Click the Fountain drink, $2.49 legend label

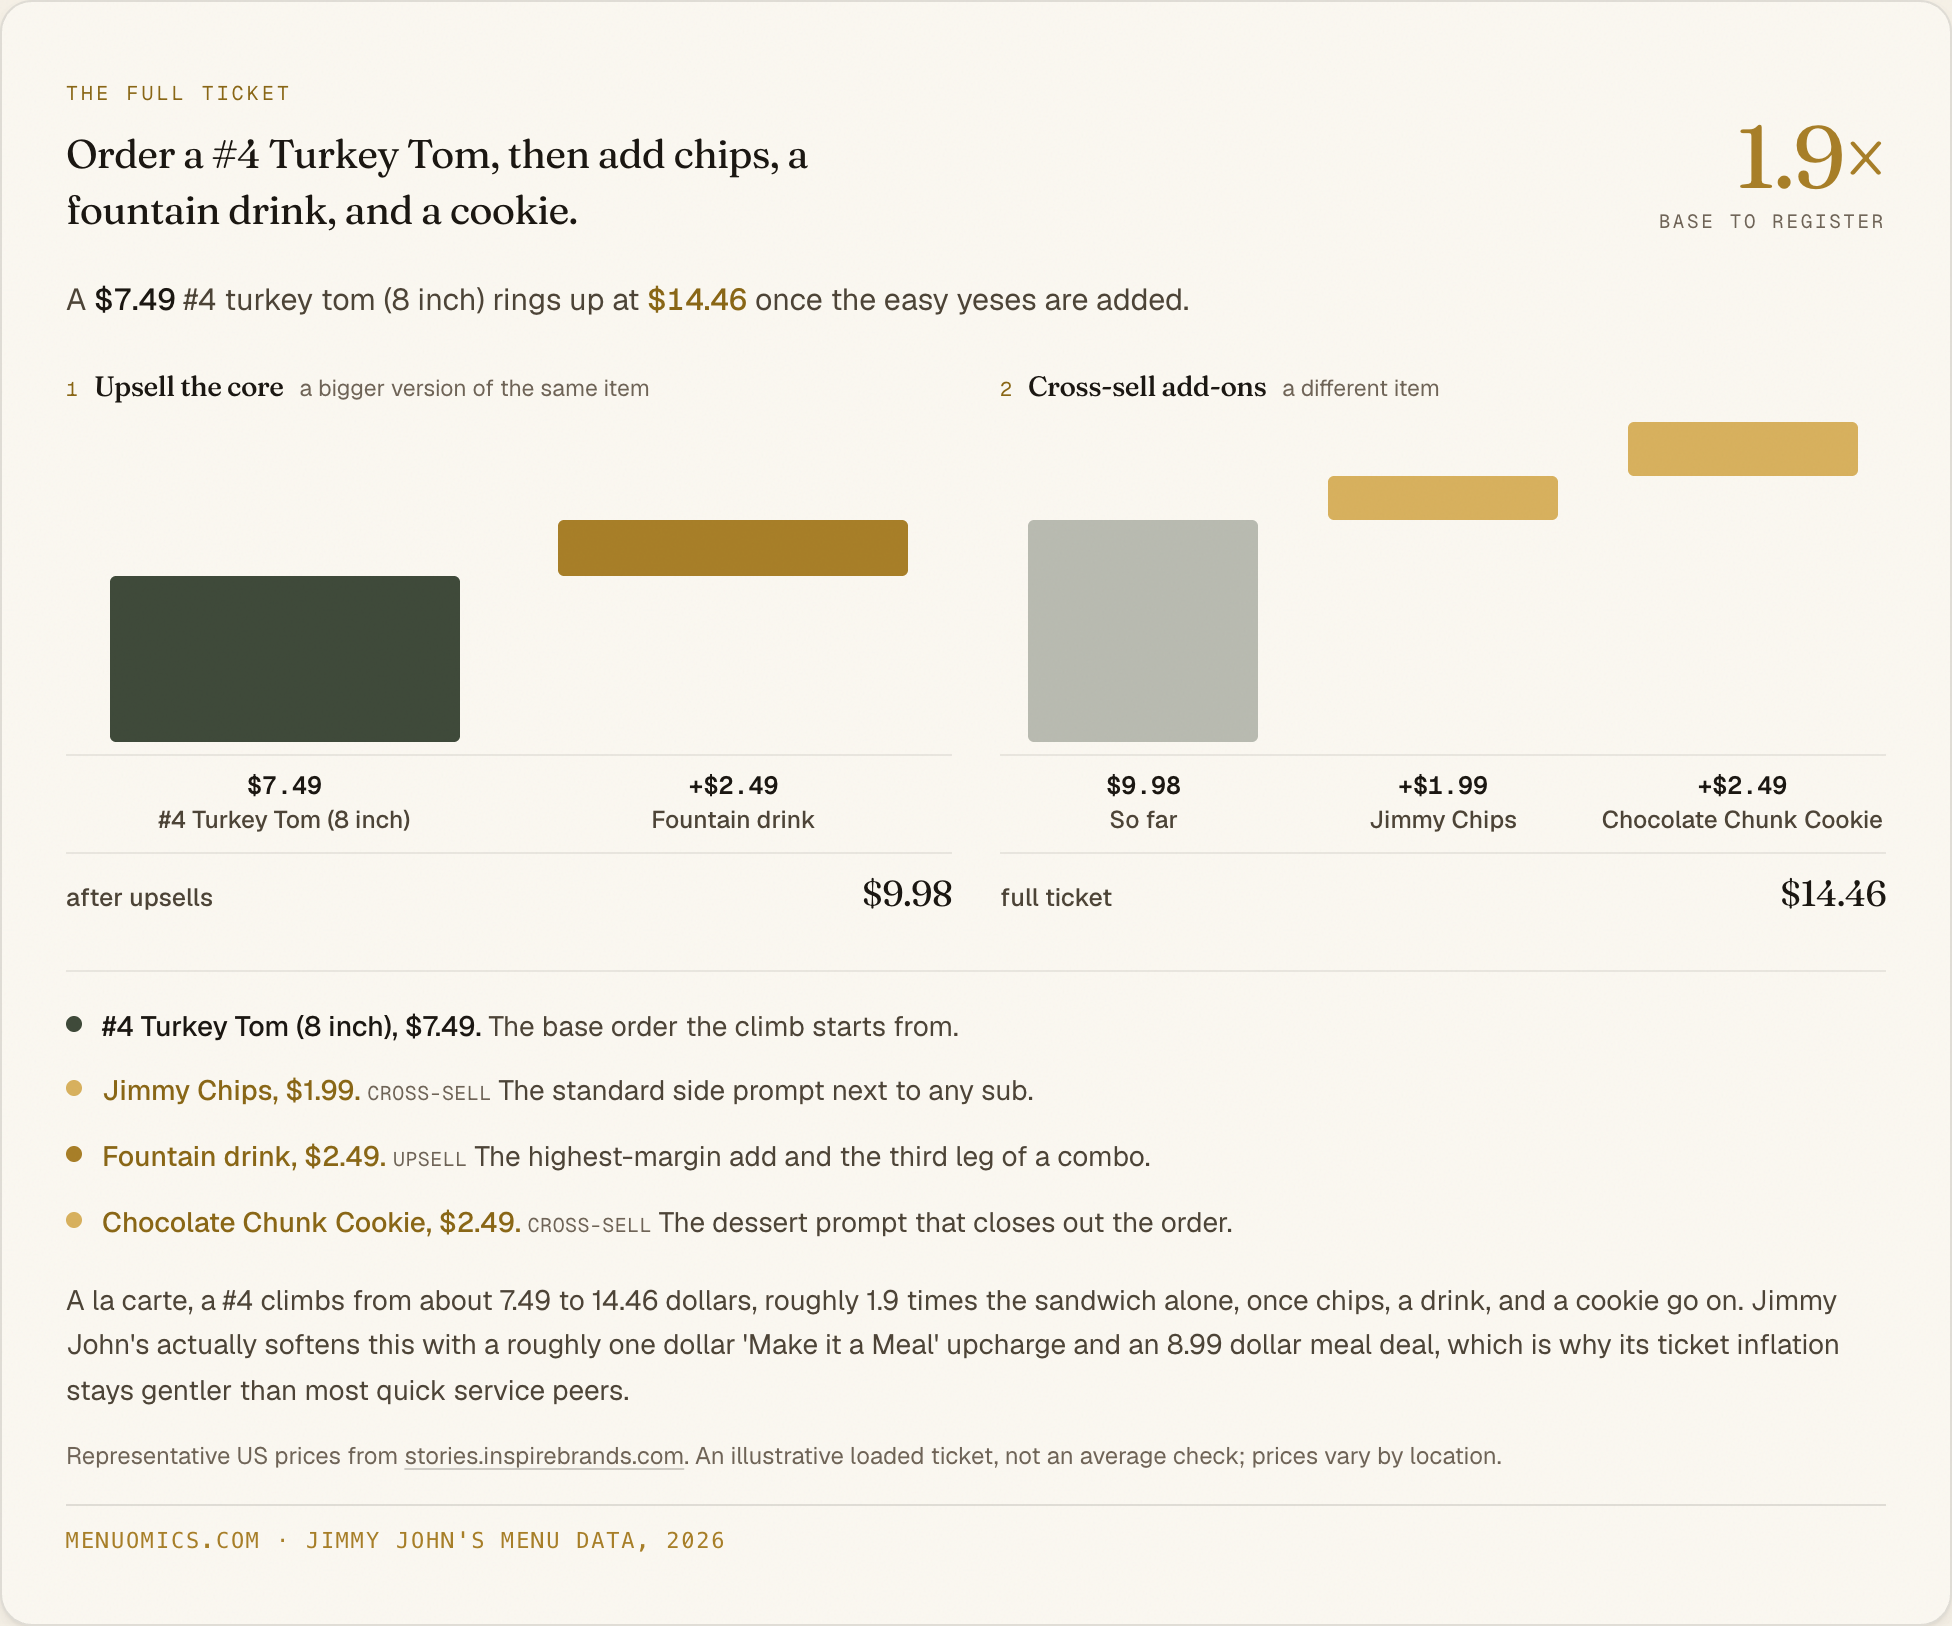pyautogui.click(x=244, y=1156)
